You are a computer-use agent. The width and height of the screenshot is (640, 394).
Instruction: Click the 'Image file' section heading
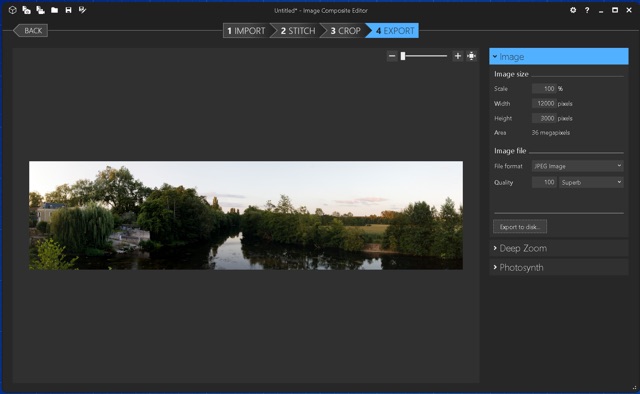pos(510,151)
